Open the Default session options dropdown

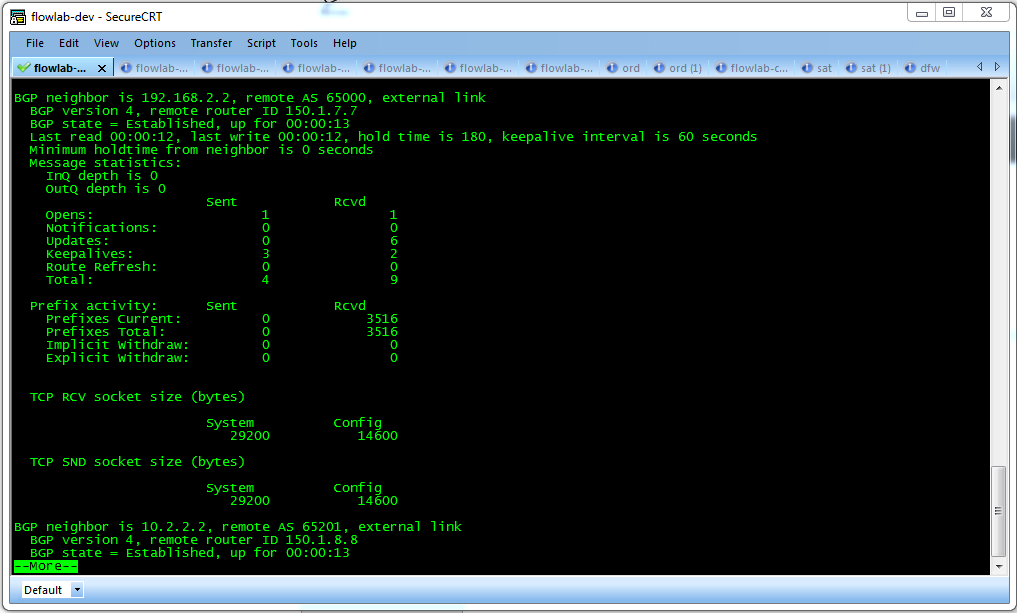click(x=76, y=590)
